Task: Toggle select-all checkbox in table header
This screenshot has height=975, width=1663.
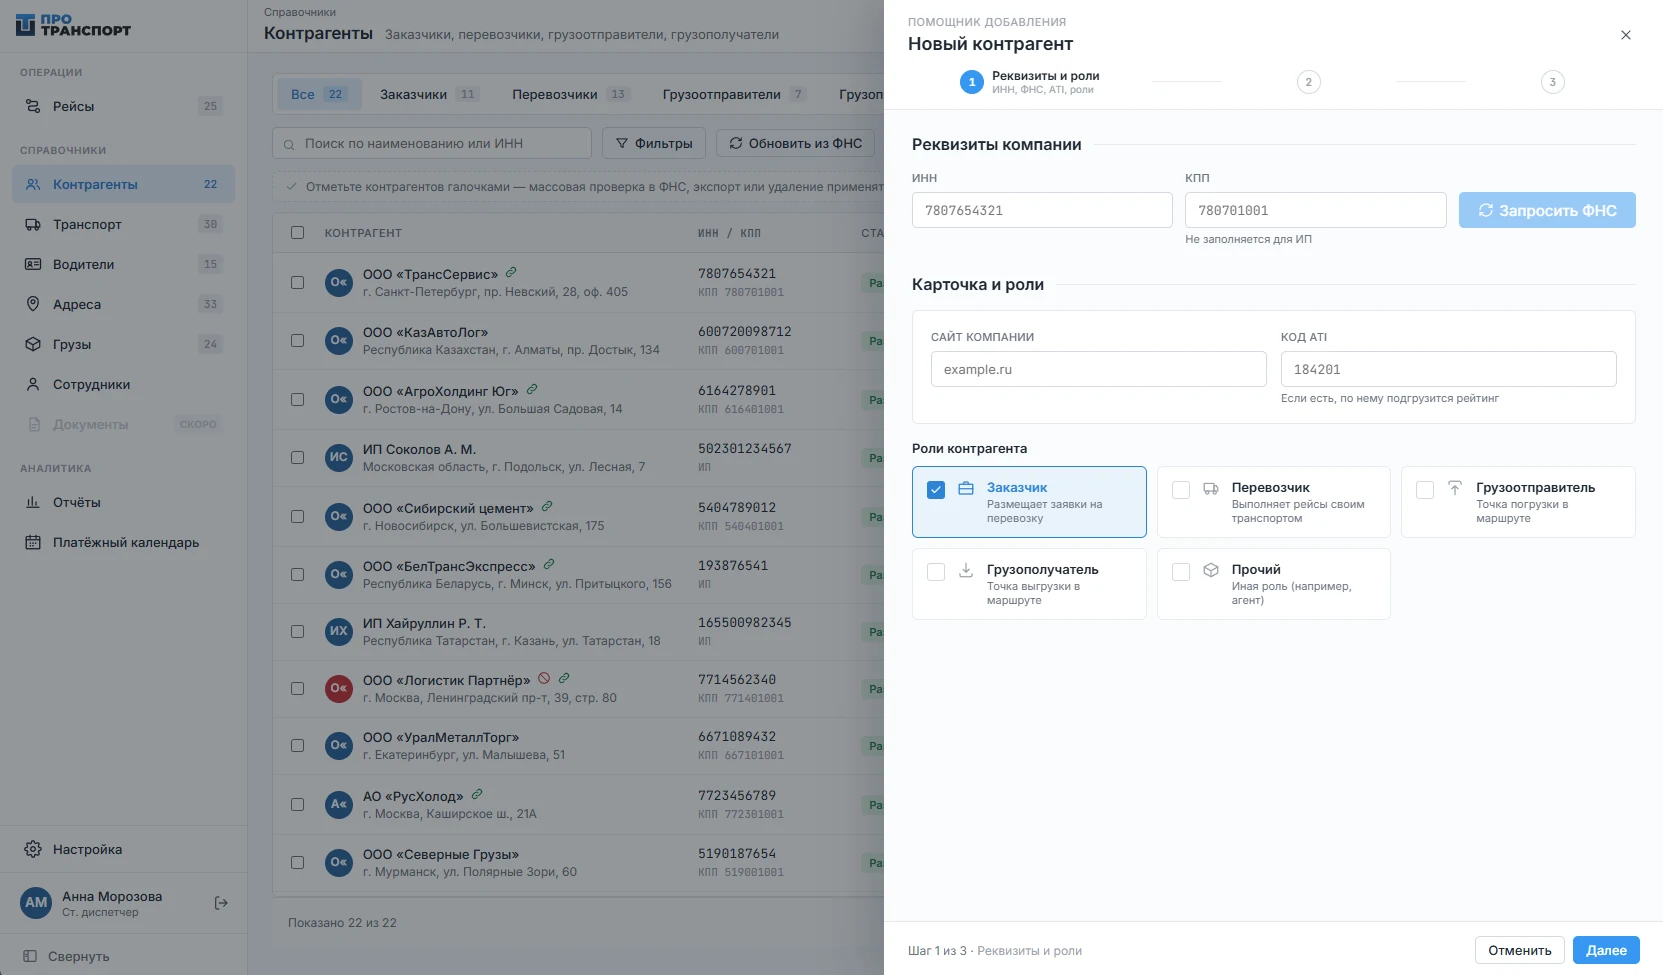Action: point(297,232)
